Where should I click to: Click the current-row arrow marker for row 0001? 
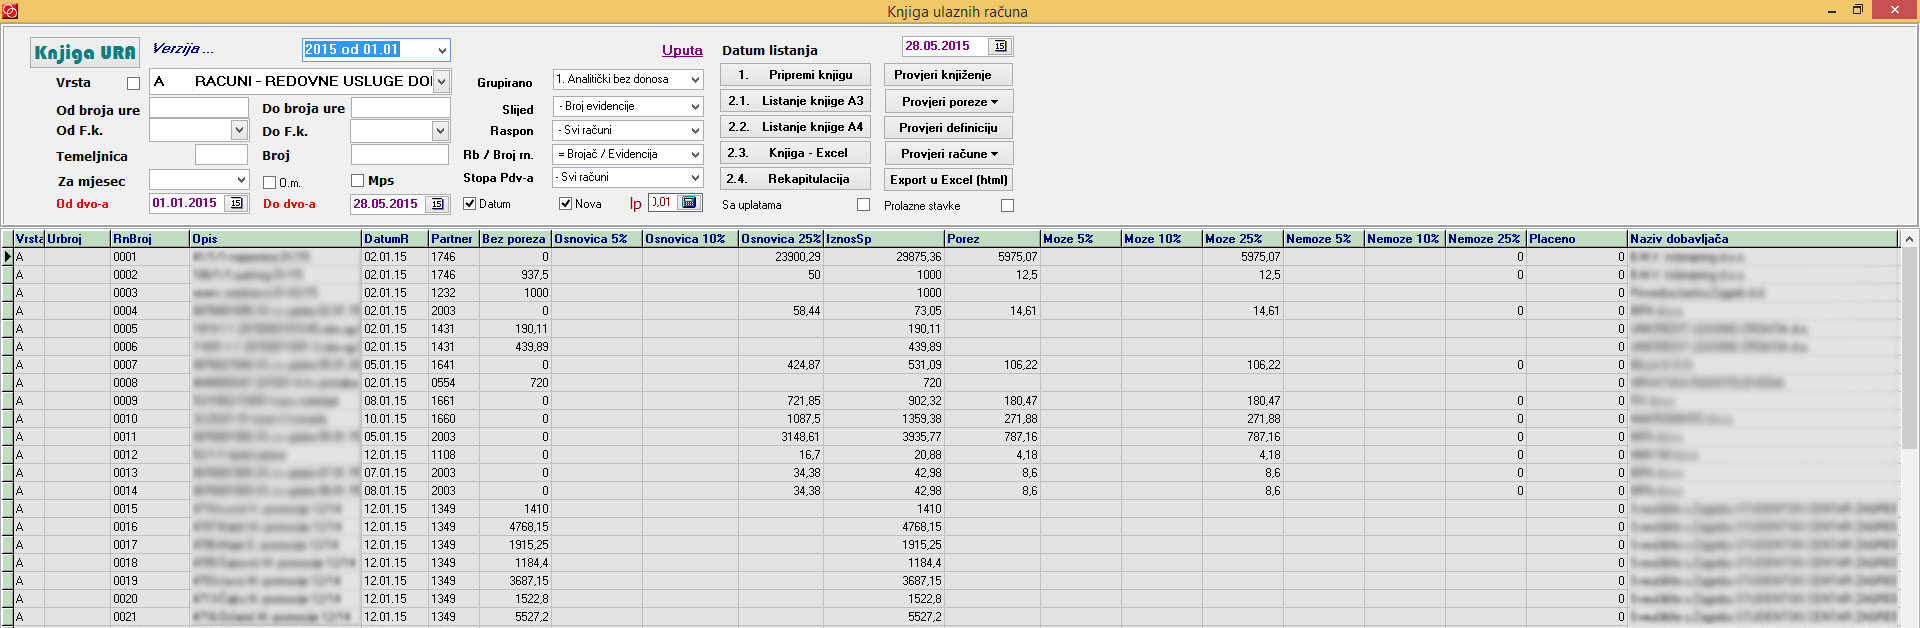pyautogui.click(x=7, y=257)
